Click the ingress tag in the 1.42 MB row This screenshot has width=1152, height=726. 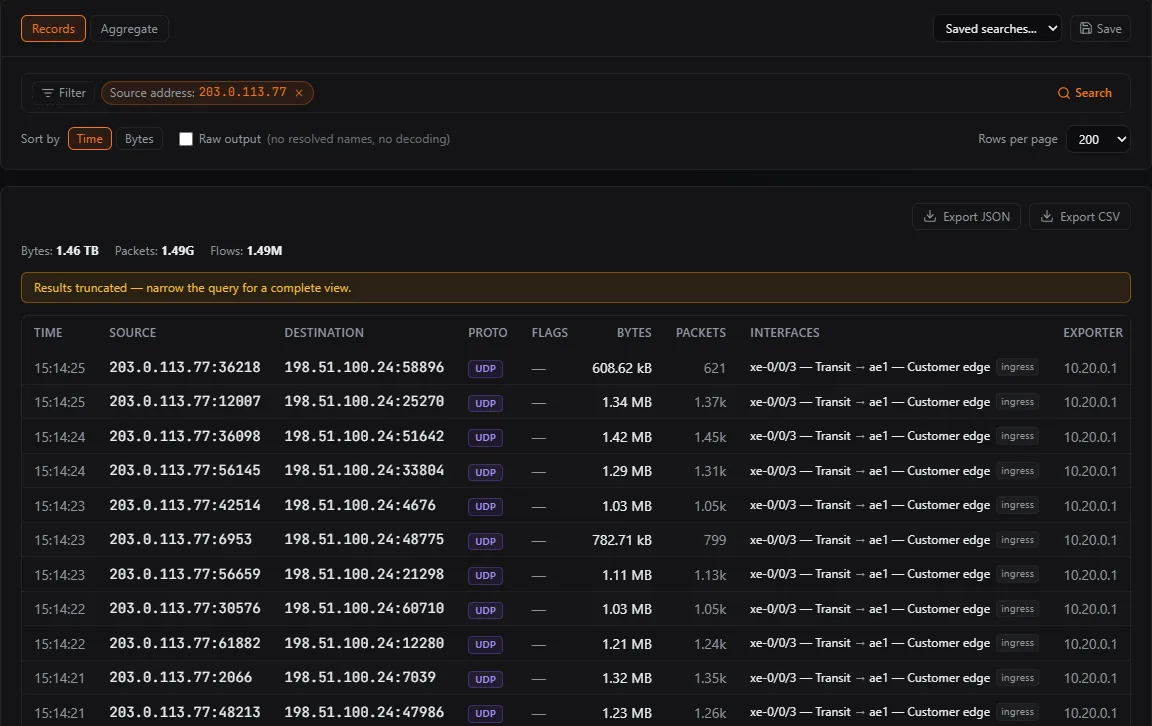[x=1017, y=436]
